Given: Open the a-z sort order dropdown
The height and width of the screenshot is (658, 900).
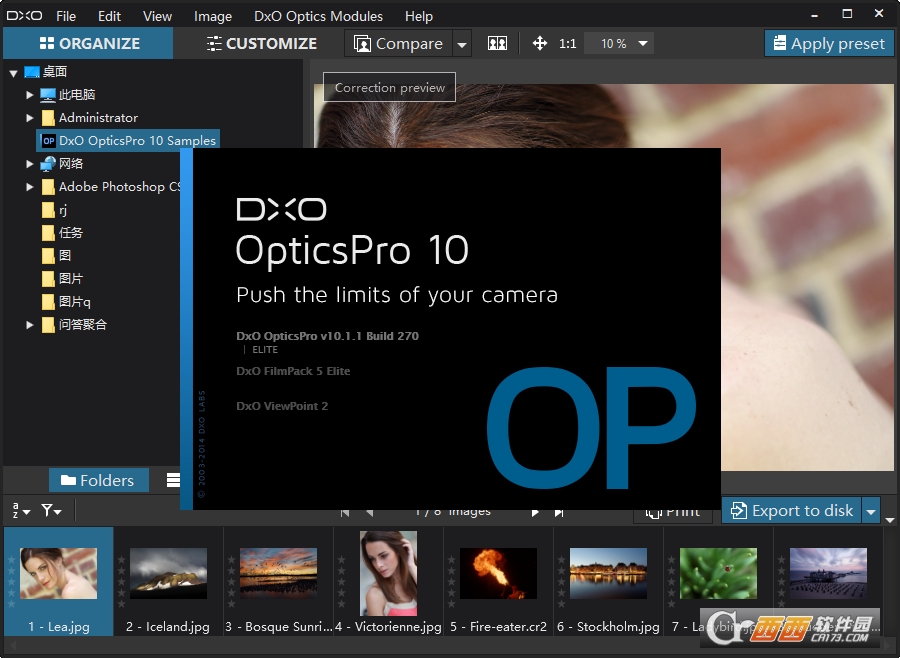Looking at the screenshot, I should [21, 510].
